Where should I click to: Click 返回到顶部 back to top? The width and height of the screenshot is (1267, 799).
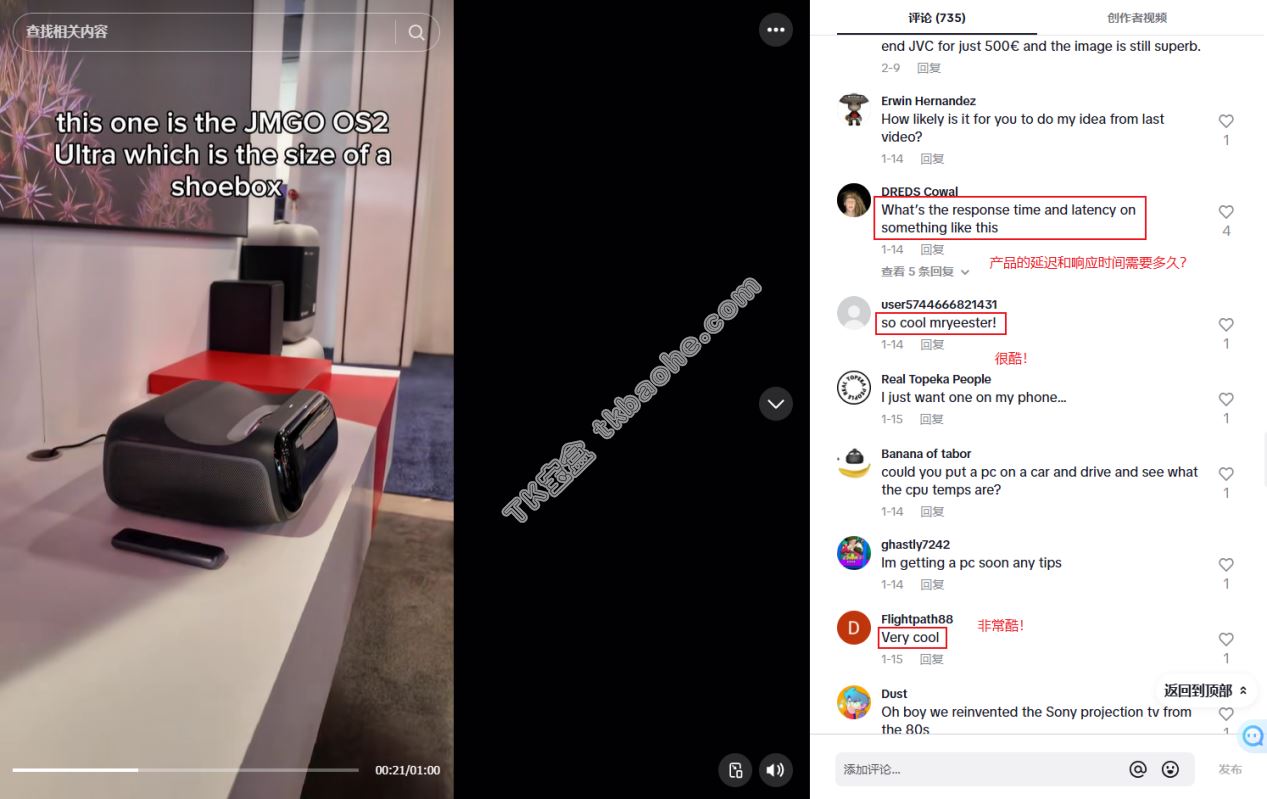tap(1205, 691)
